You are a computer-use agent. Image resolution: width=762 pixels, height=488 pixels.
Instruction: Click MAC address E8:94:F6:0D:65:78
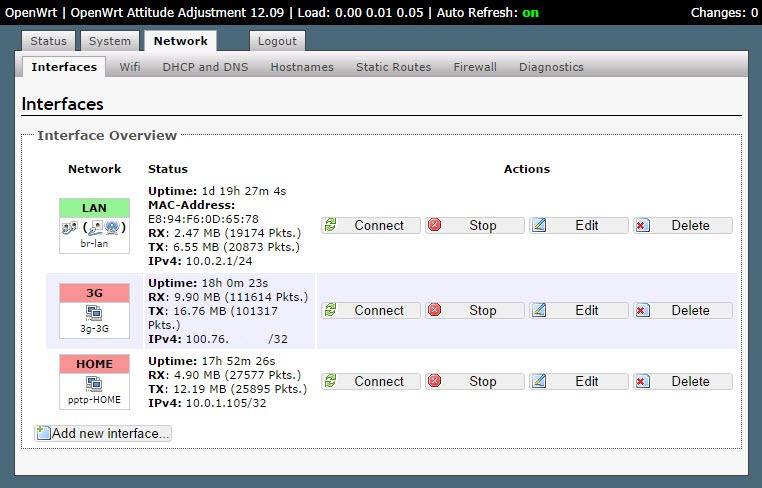tap(203, 219)
